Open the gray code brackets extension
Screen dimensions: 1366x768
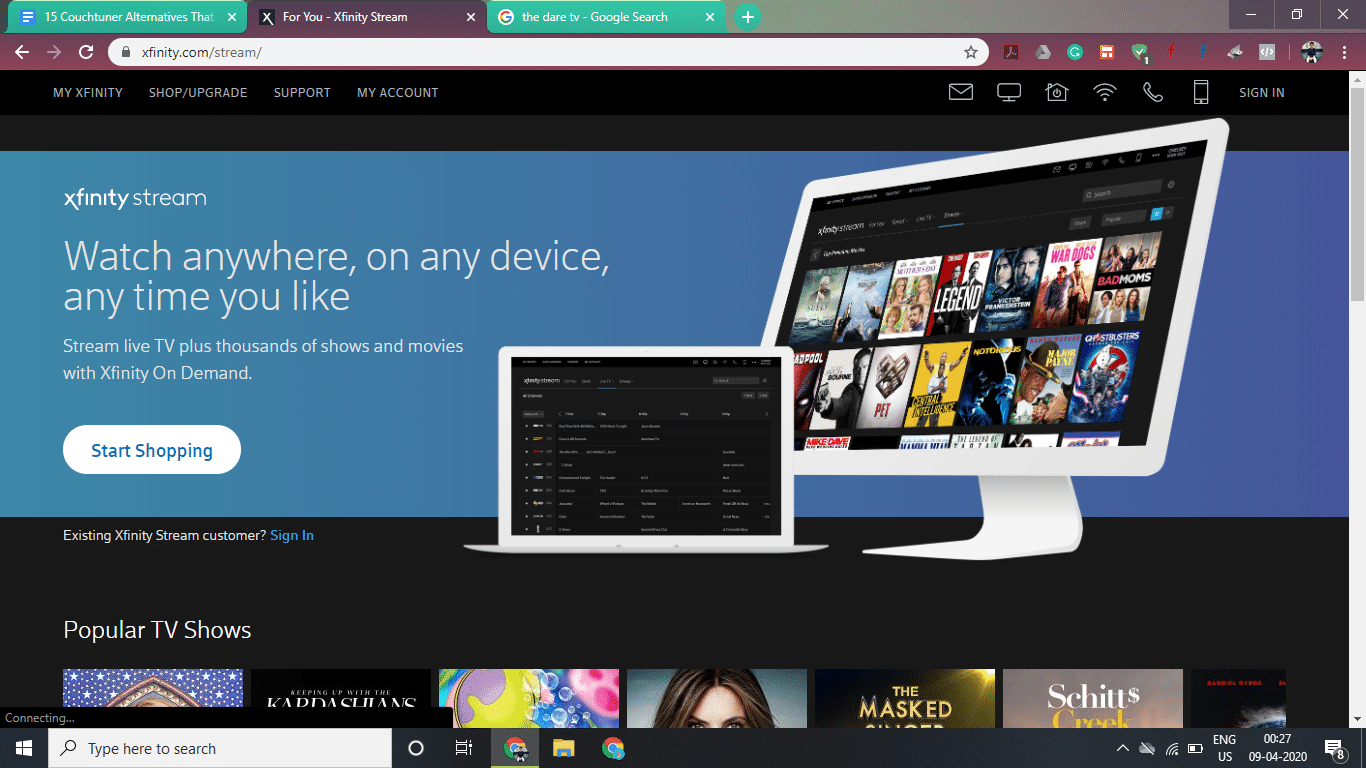[1266, 52]
